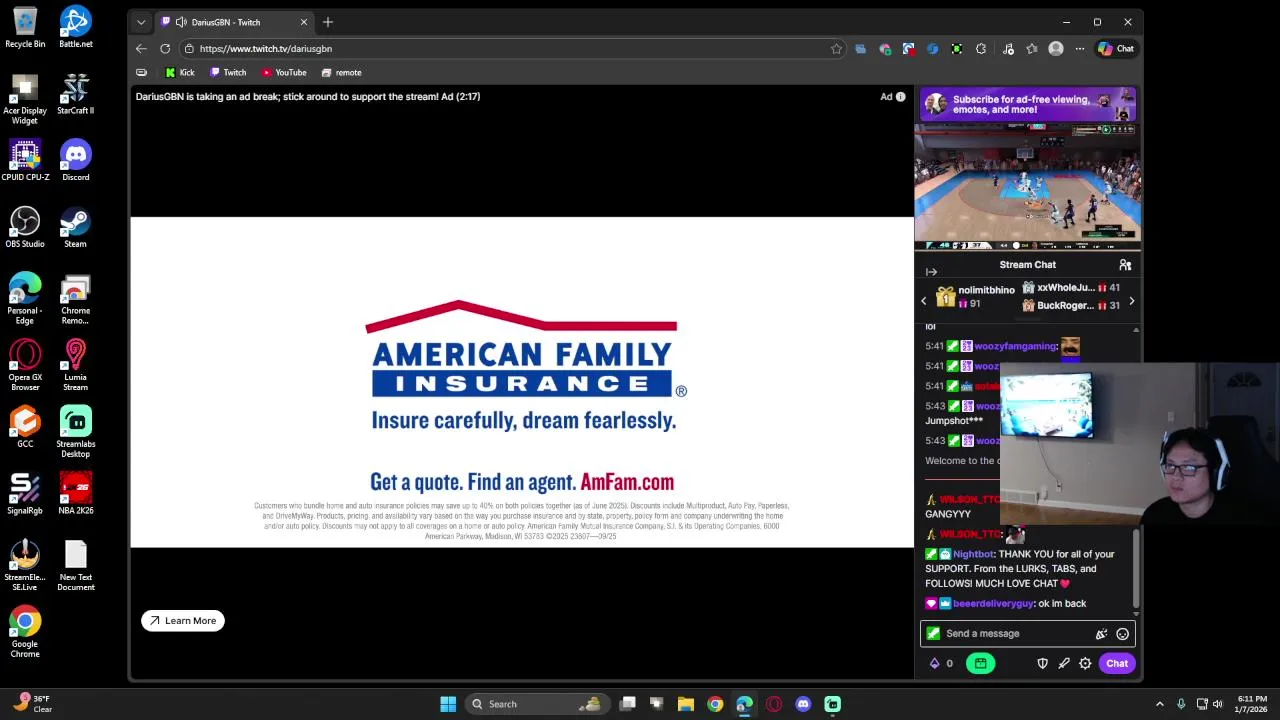
Task: Open Discord from taskbar
Action: click(x=803, y=704)
